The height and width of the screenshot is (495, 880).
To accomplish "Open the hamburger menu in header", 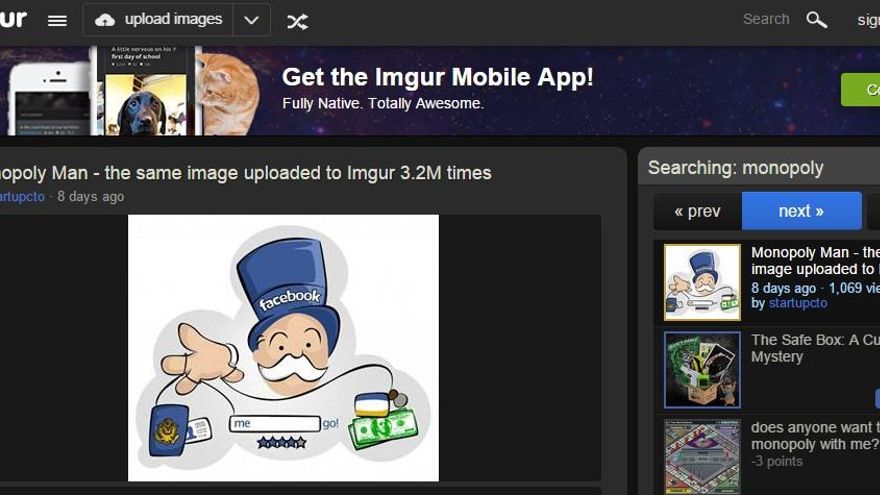I will pos(57,20).
